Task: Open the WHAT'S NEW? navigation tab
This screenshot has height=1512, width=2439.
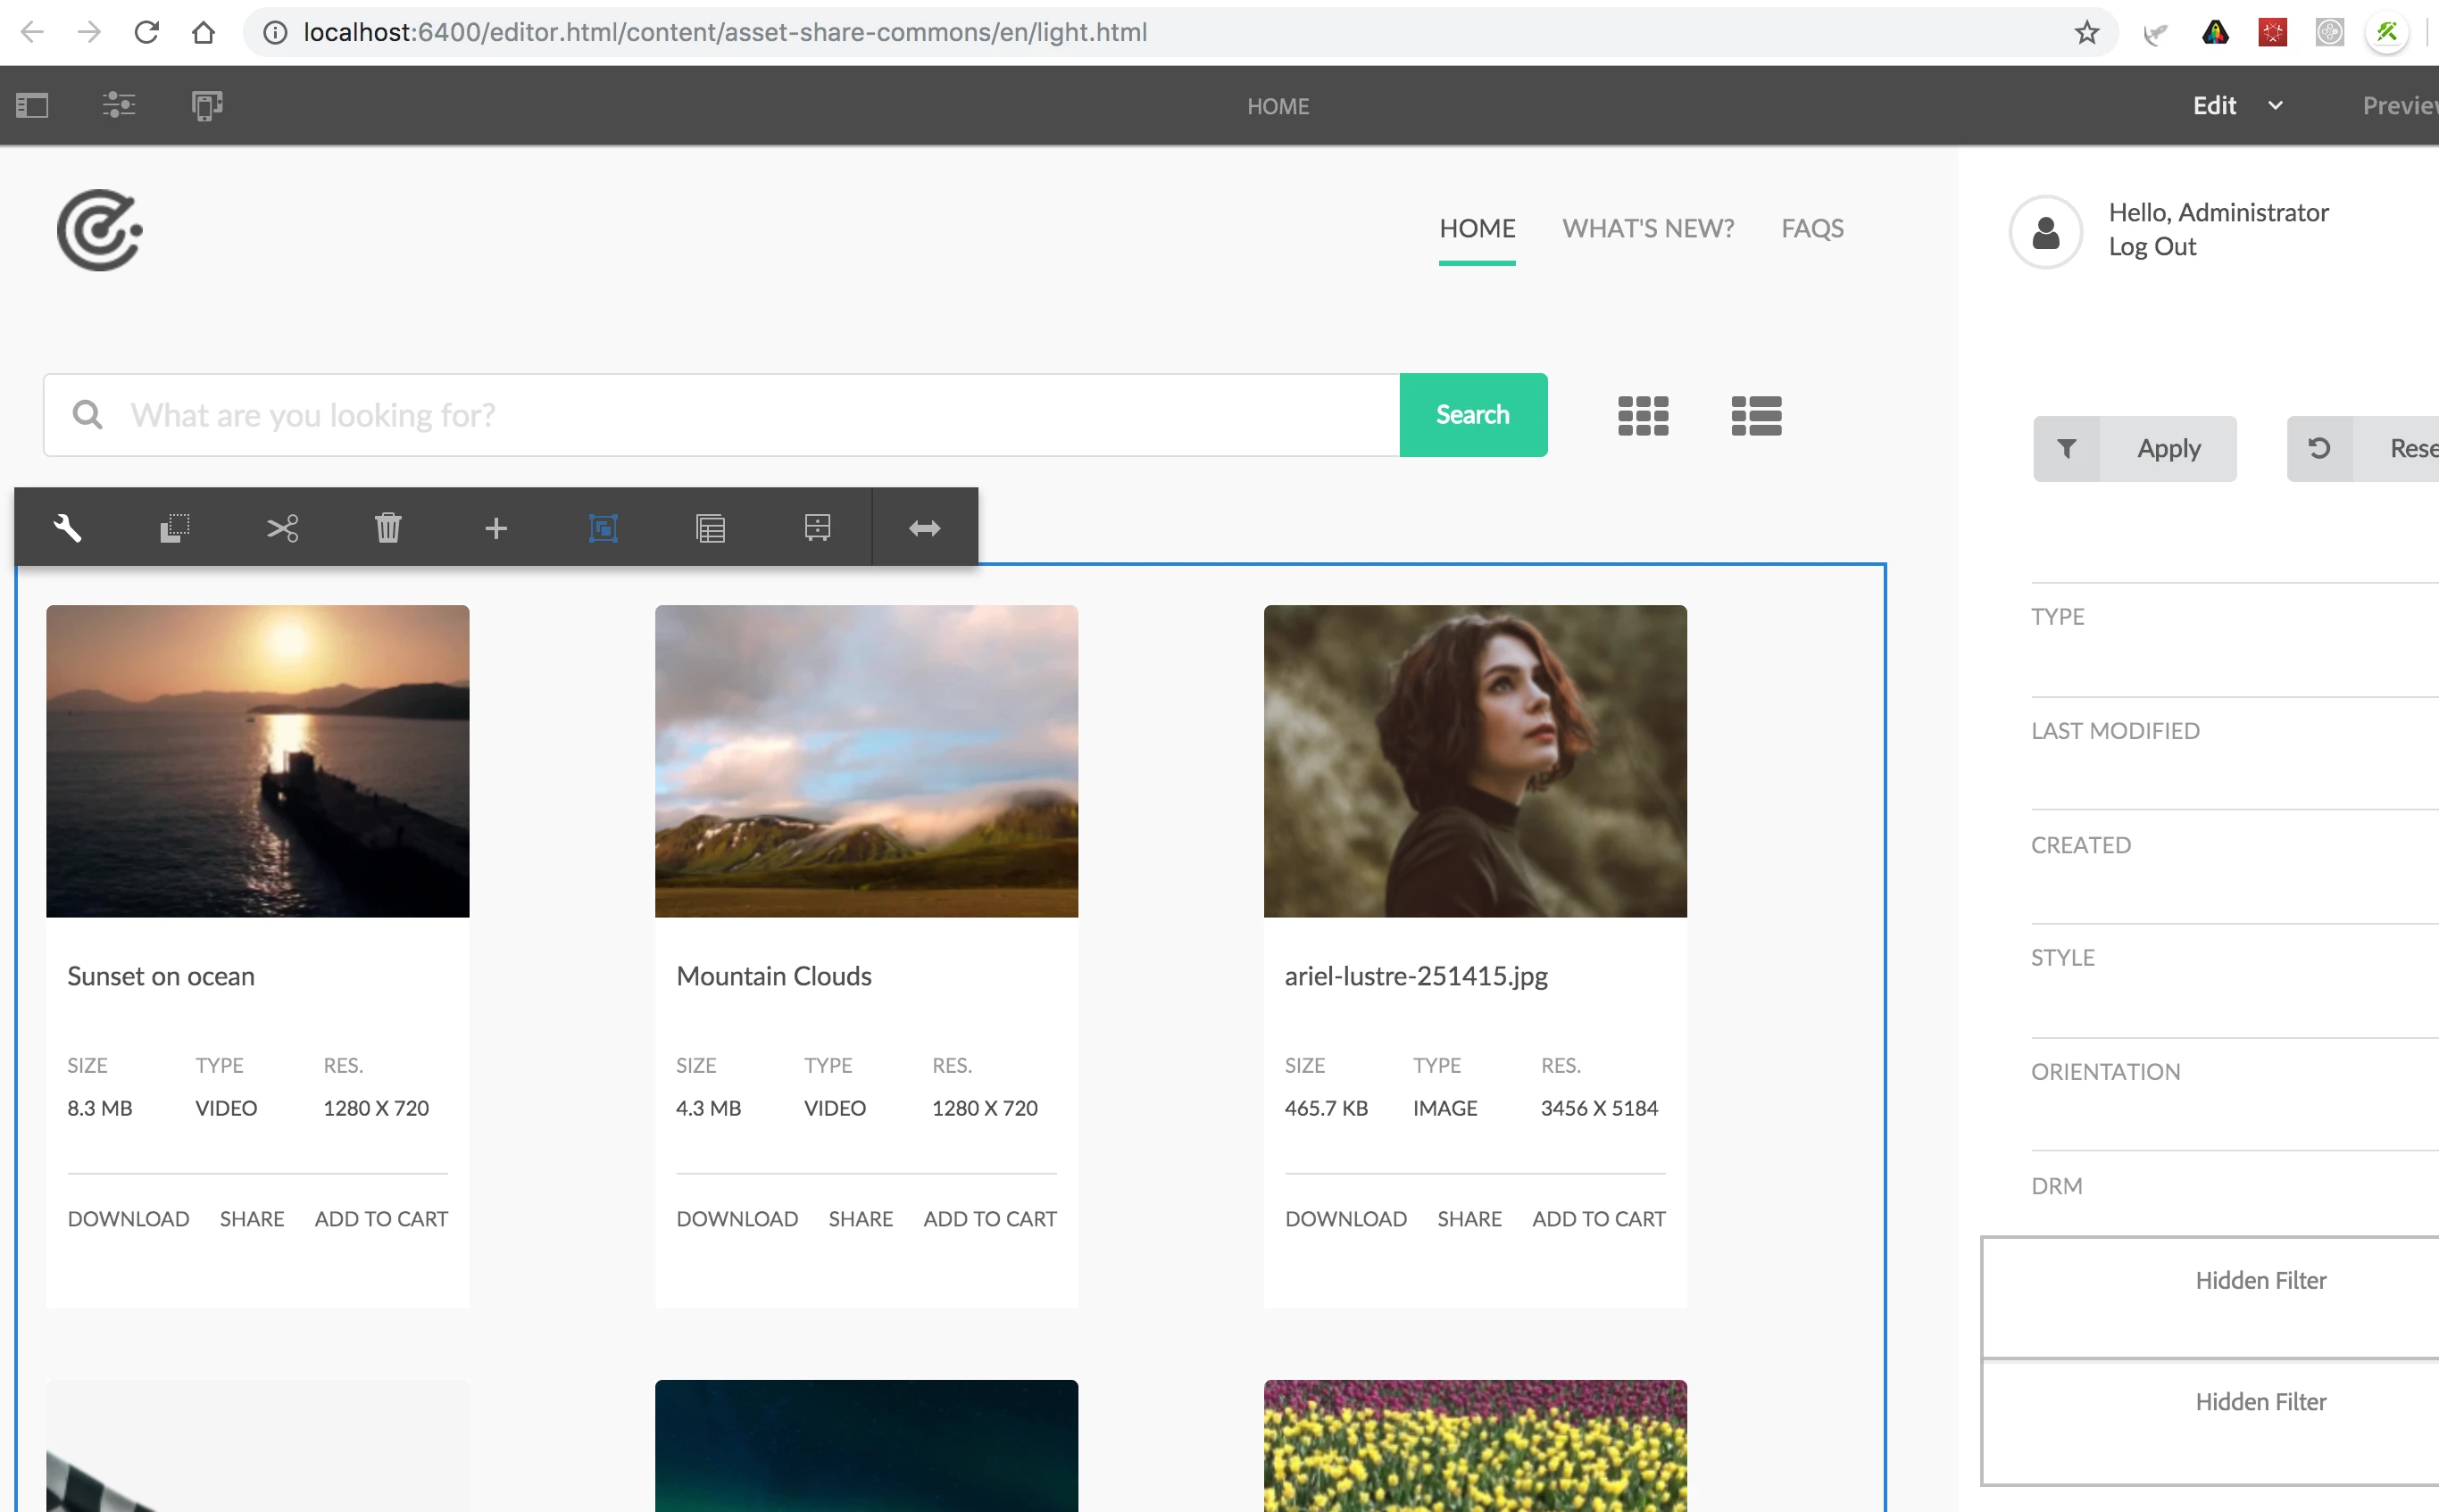Action: (1648, 228)
